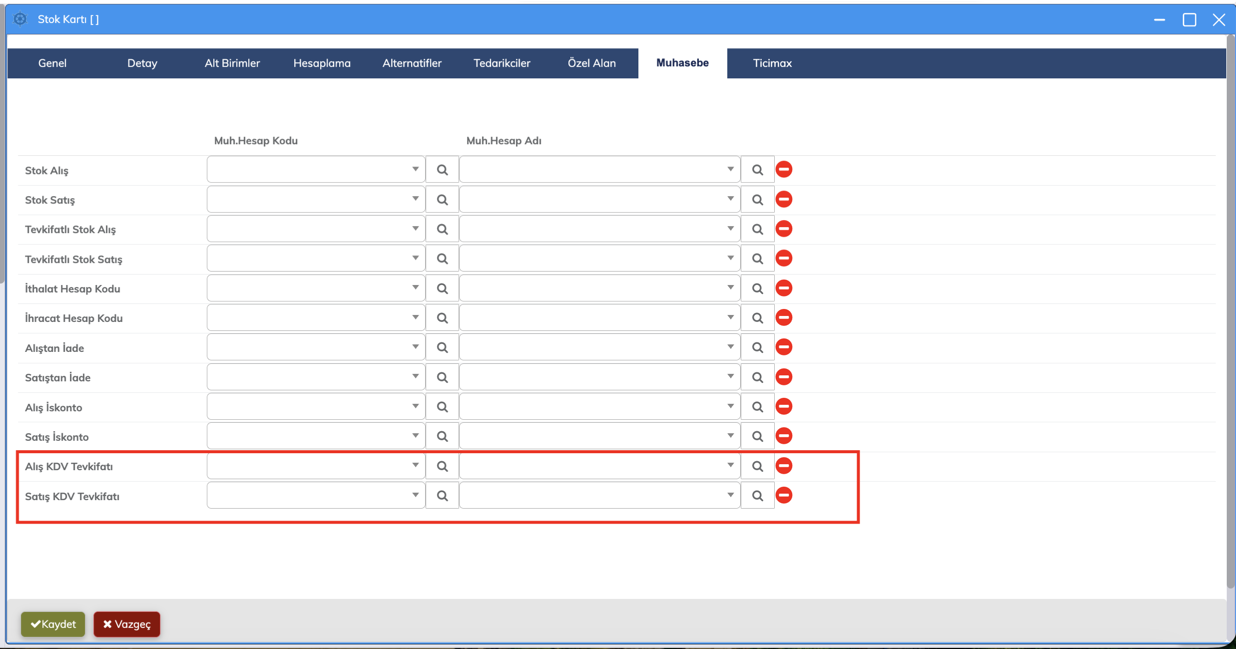The width and height of the screenshot is (1237, 649).
Task: Remove the Alıştan İade account with red icon
Action: 784,347
